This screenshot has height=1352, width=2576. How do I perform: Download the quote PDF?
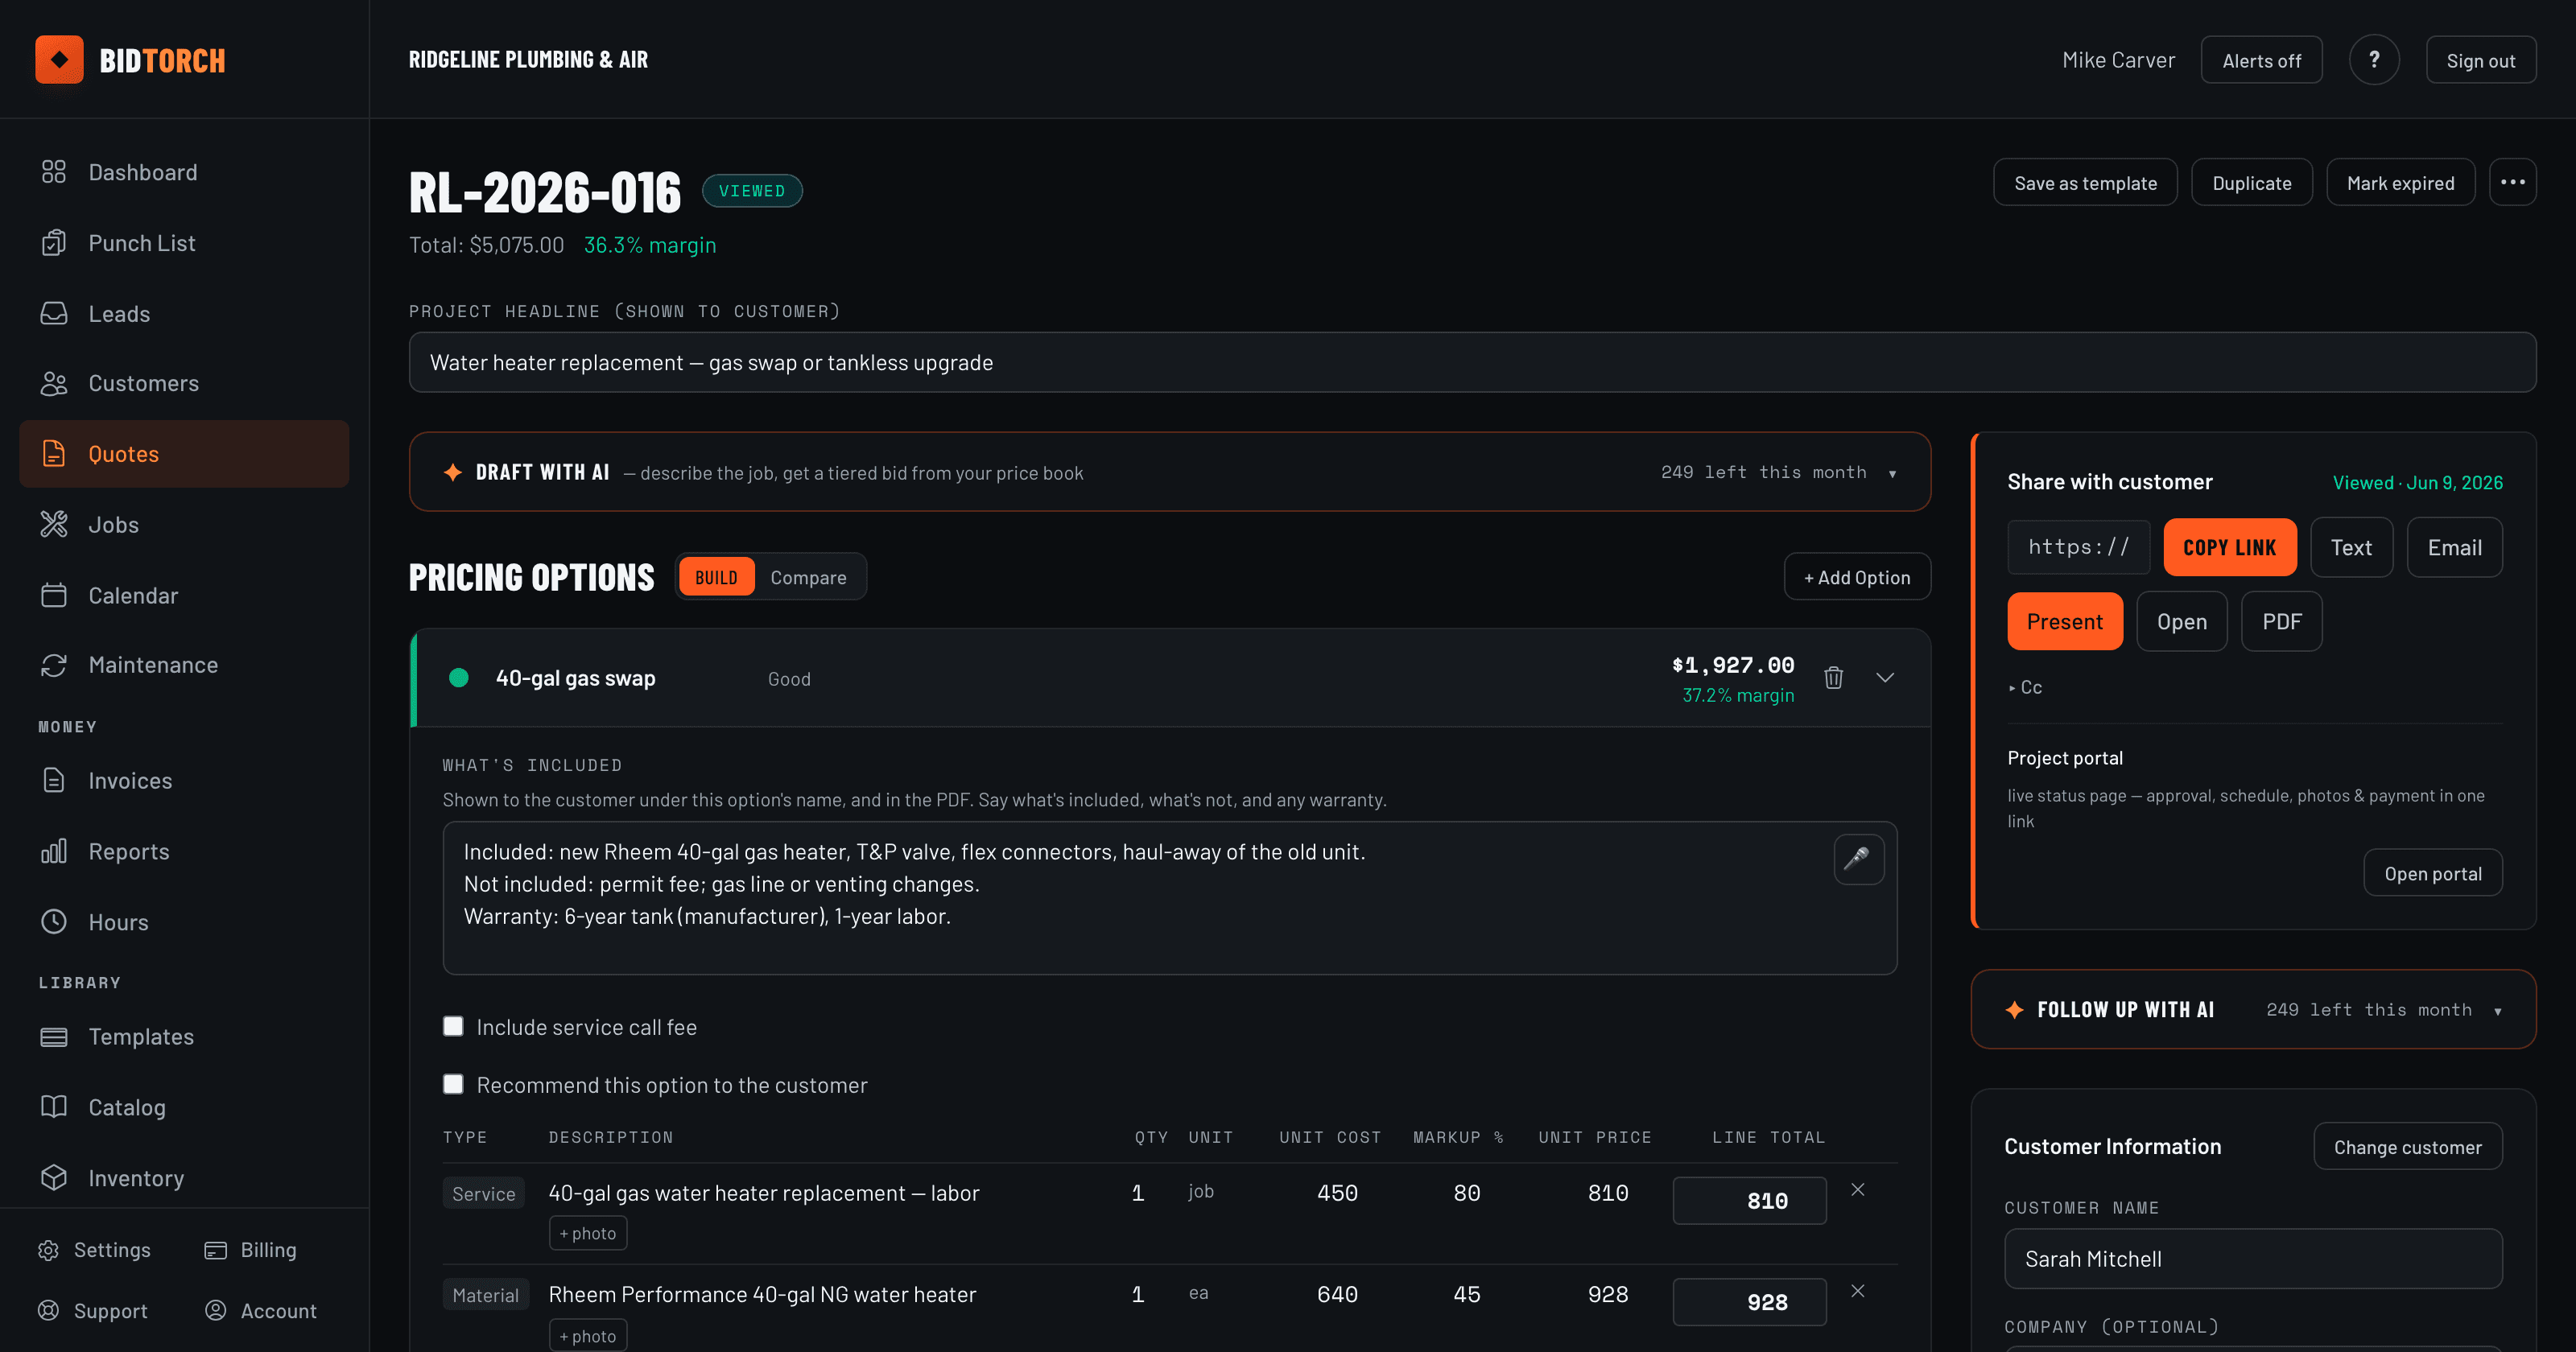tap(2281, 621)
